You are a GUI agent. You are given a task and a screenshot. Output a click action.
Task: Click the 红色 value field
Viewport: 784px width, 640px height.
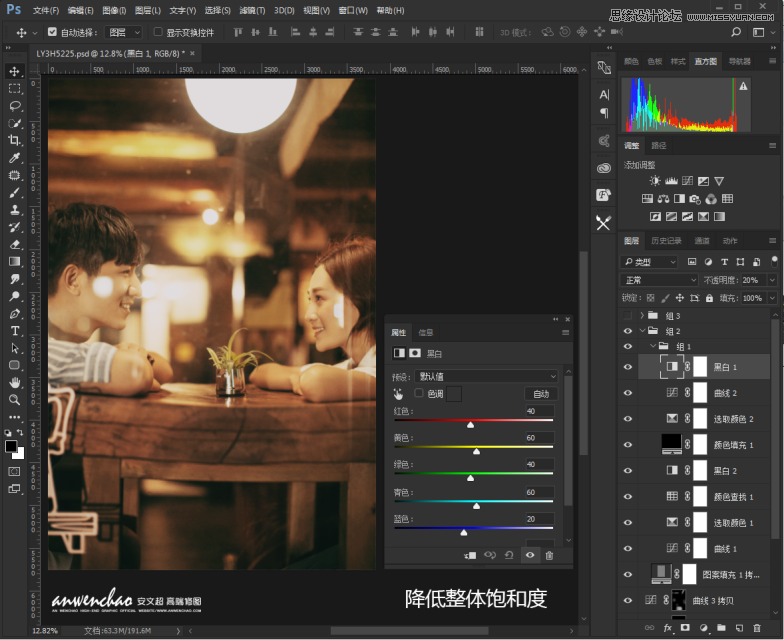point(540,411)
